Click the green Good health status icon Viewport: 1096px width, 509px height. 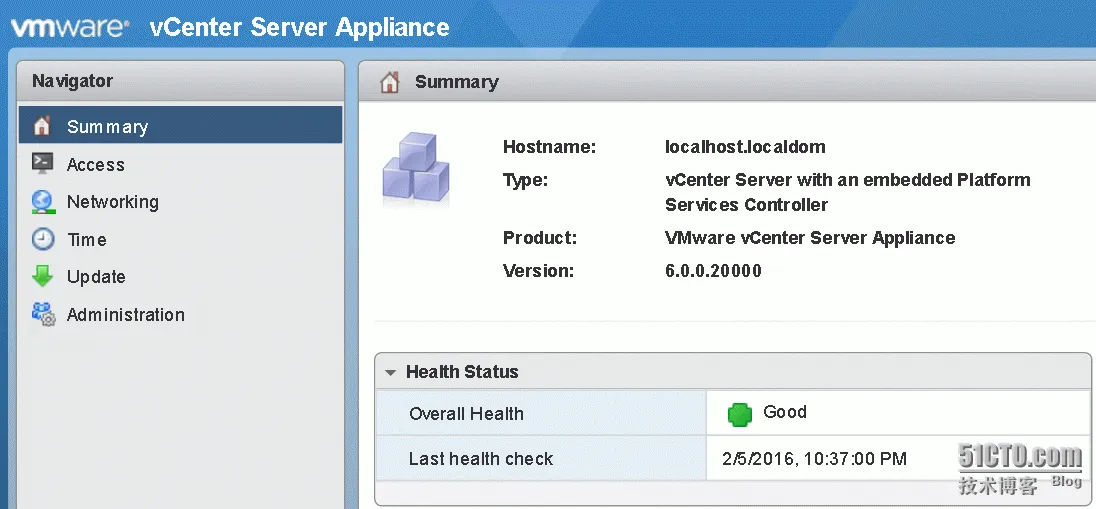point(740,414)
